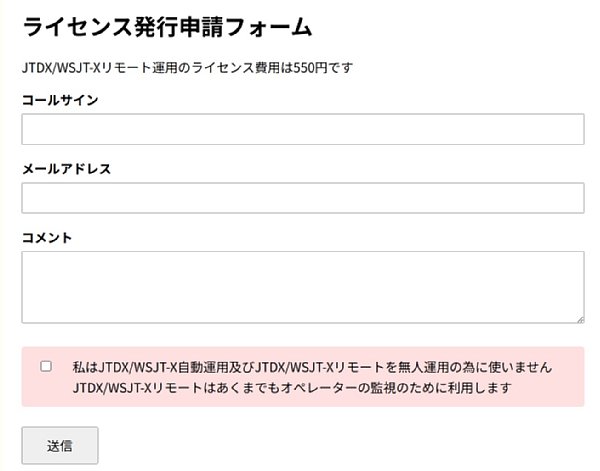Click the コールサイン field label
The image size is (600, 471).
59,99
